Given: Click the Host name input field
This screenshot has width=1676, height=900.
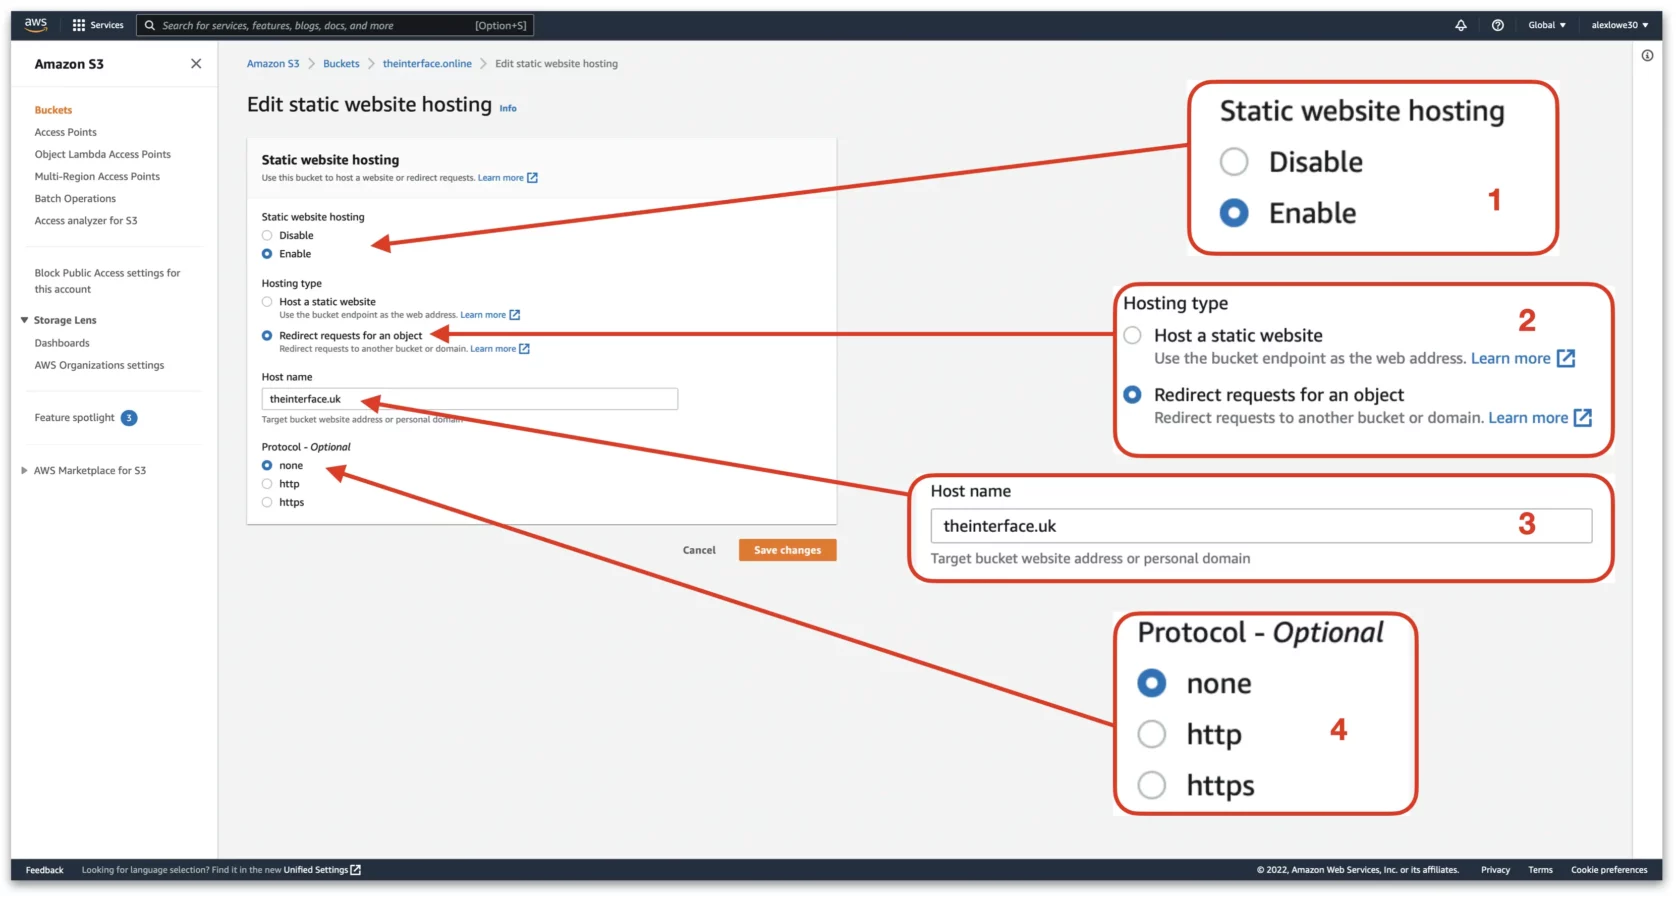Looking at the screenshot, I should [x=470, y=399].
